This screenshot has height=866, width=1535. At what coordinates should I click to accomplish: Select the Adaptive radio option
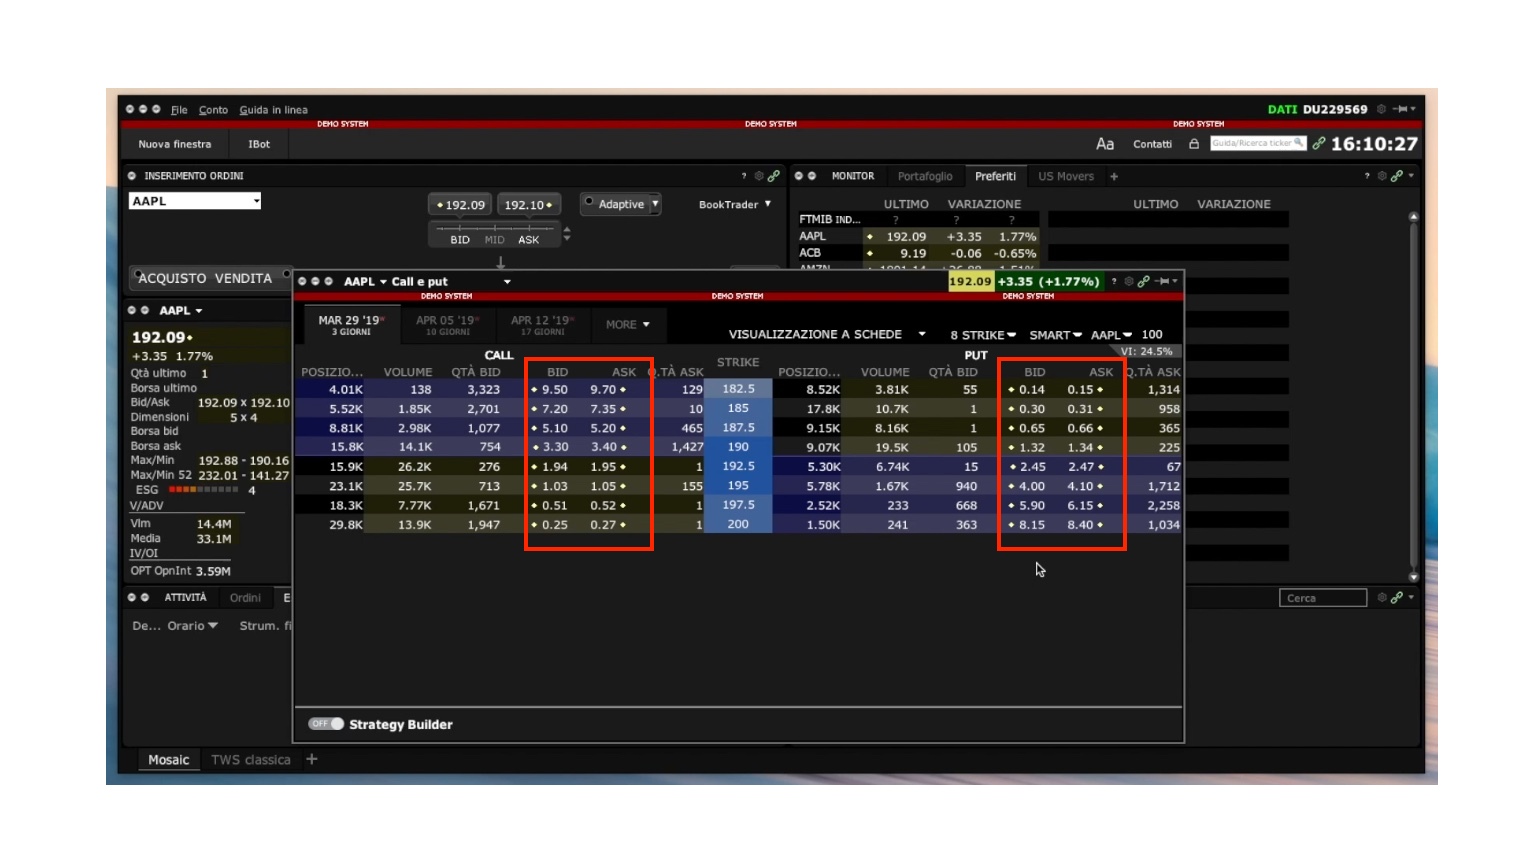point(589,202)
